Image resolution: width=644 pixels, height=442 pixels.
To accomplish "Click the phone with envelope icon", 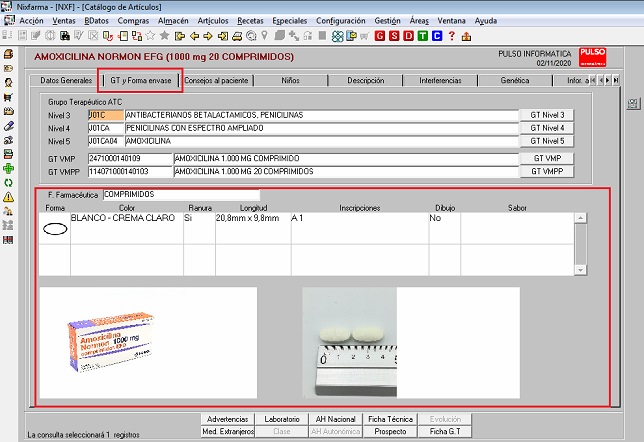I will coord(351,36).
